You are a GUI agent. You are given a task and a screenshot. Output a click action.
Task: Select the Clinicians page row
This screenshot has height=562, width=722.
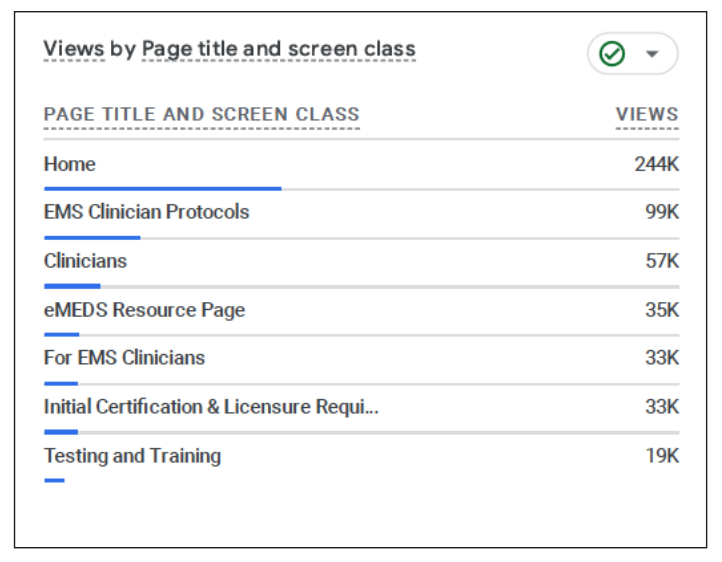point(85,261)
